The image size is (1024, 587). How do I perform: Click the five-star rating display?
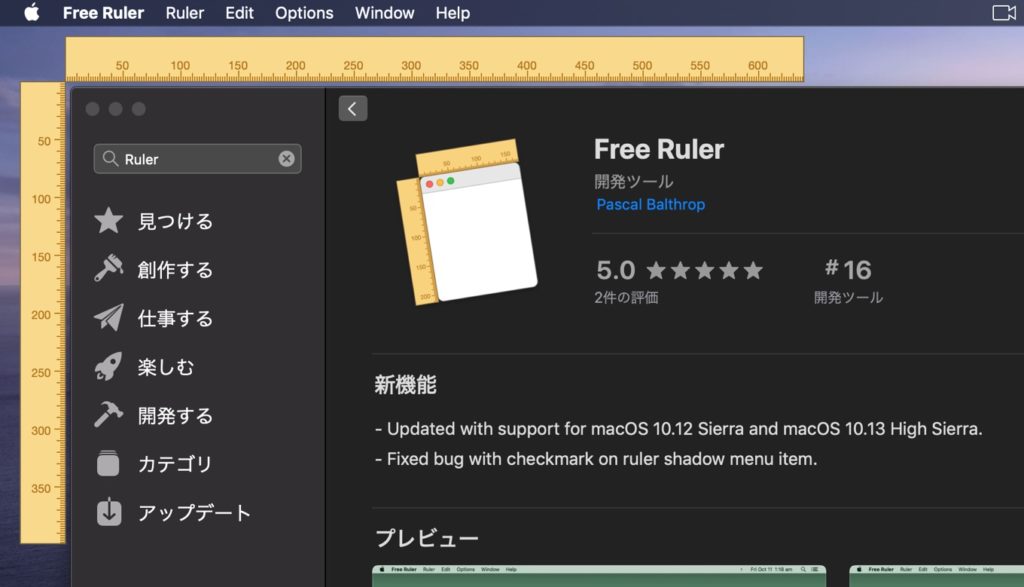[706, 269]
